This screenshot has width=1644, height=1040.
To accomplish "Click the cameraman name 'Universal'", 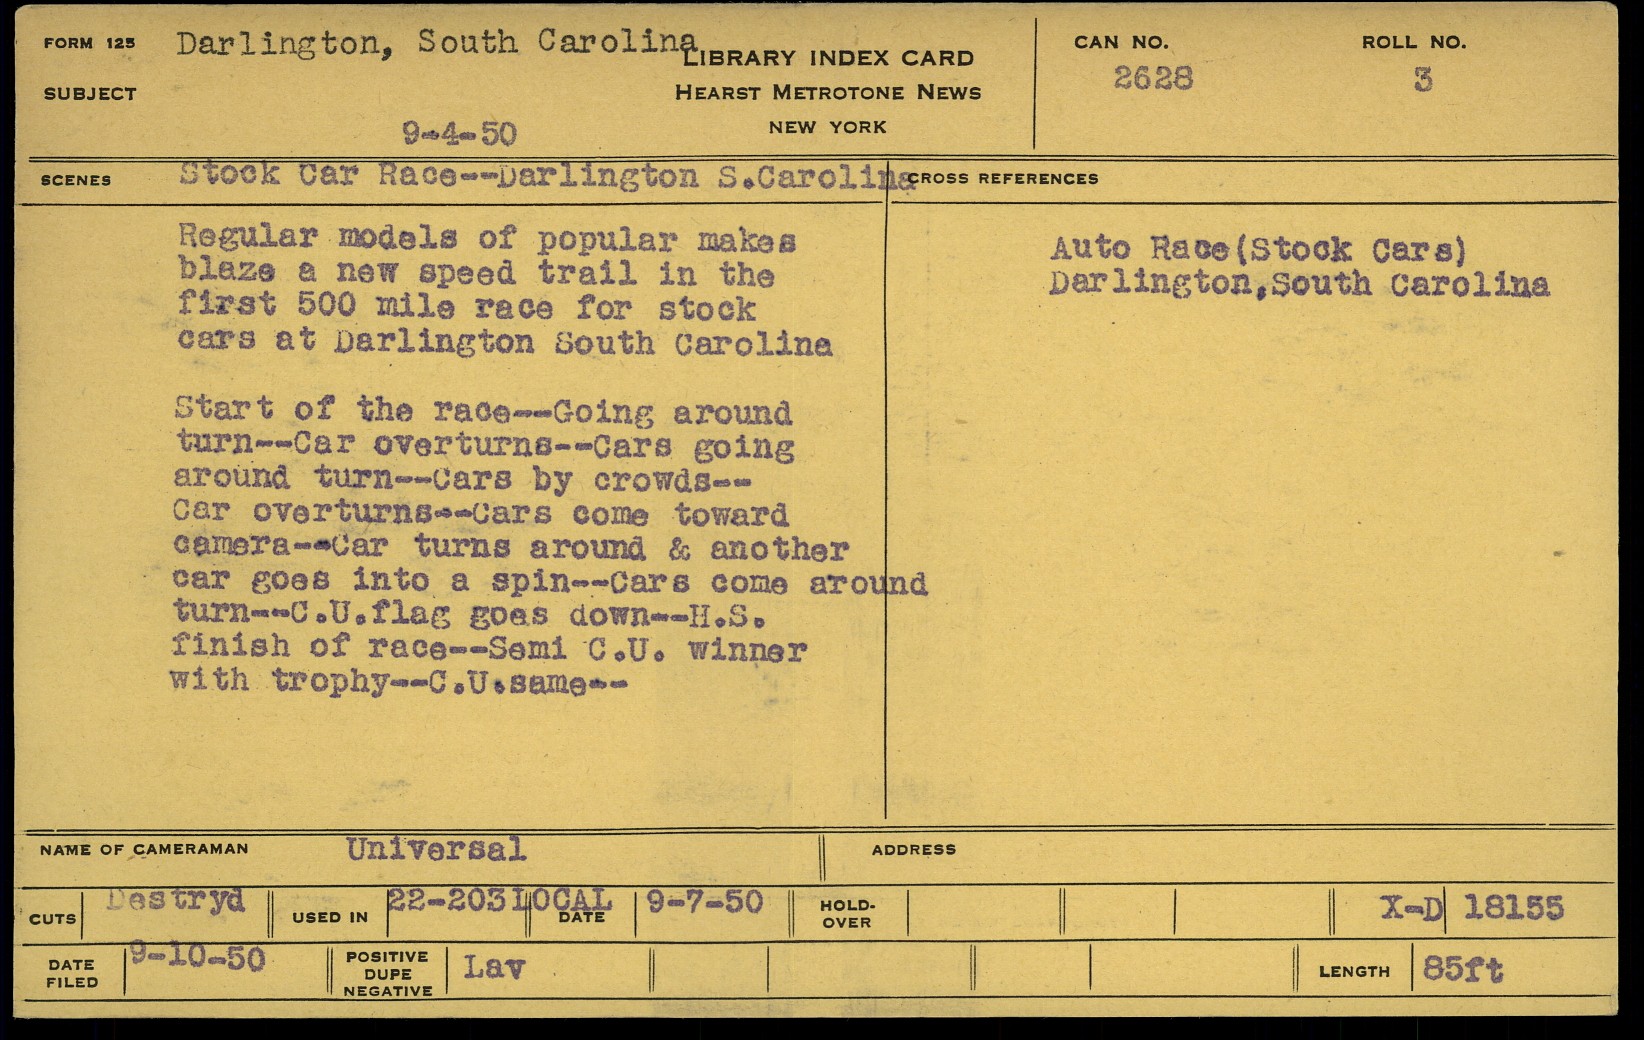I will coord(435,850).
